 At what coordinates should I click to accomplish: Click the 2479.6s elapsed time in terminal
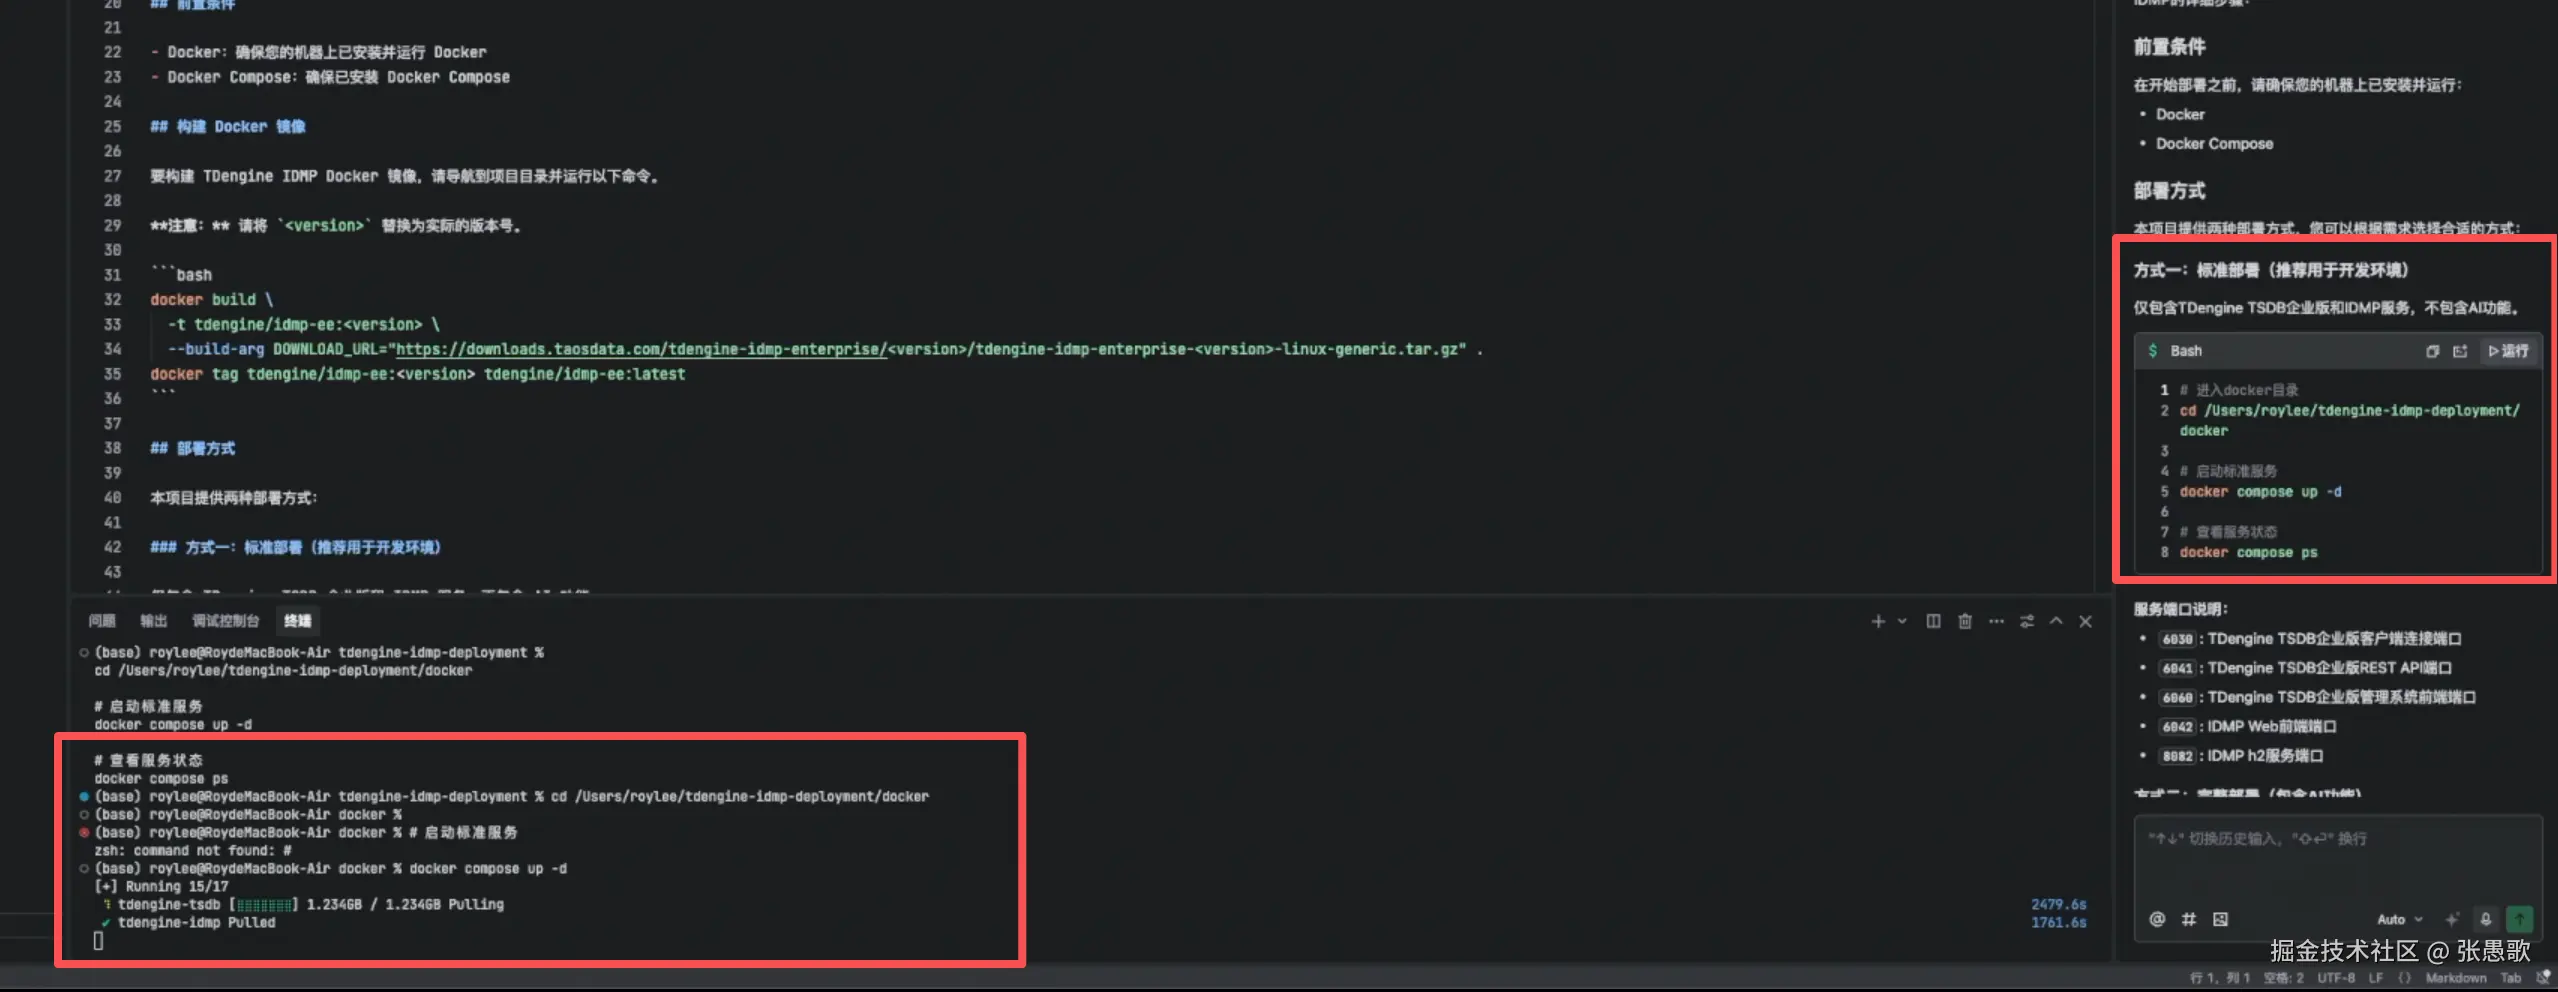click(2058, 904)
